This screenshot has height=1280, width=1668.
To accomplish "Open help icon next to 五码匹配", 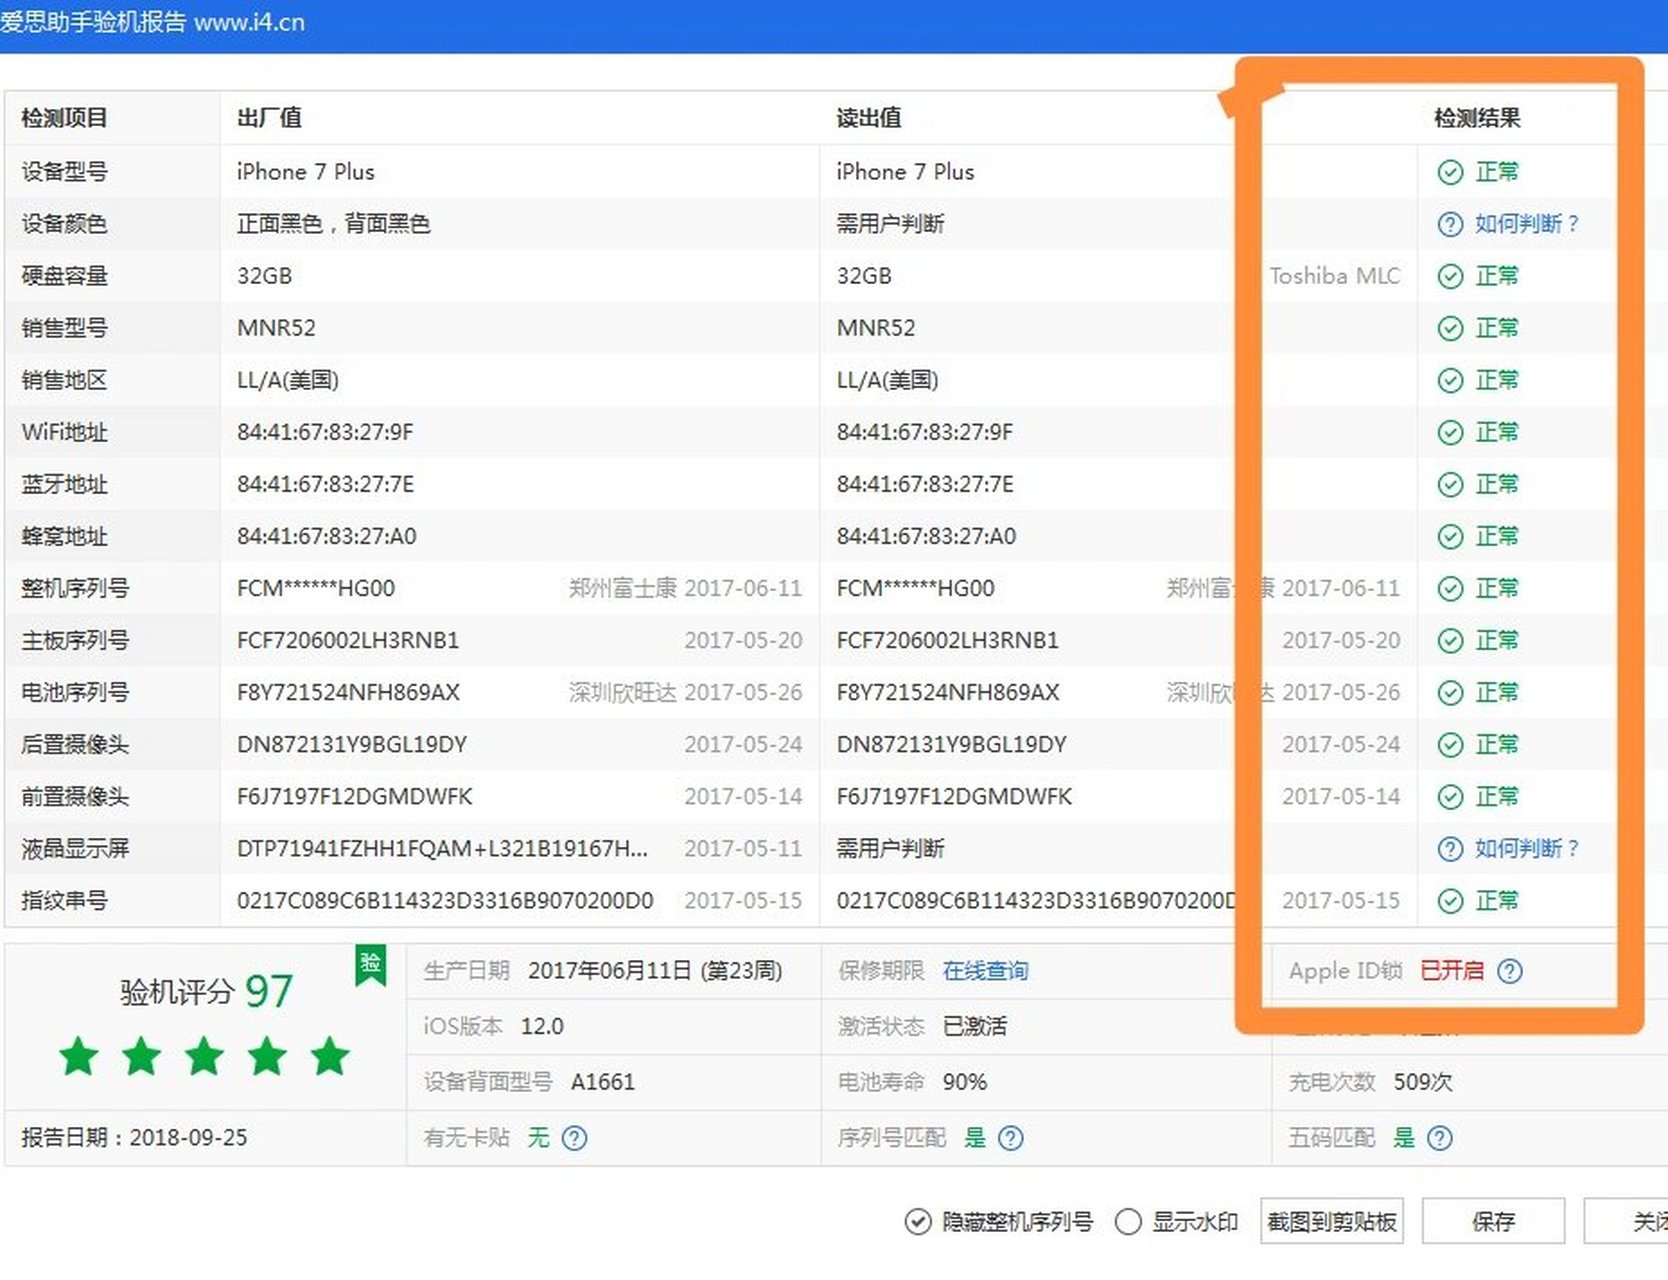I will click(1439, 1137).
